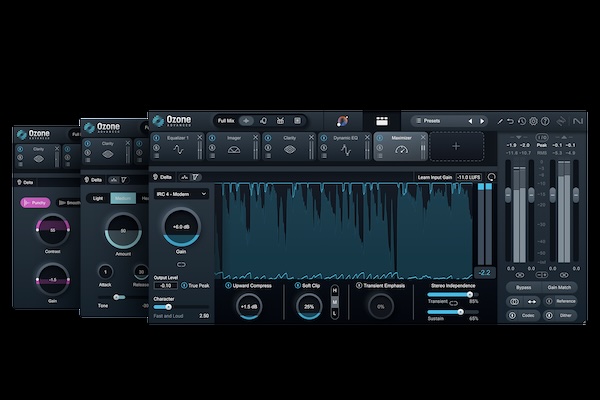Click Learn Input Gain

pyautogui.click(x=435, y=178)
